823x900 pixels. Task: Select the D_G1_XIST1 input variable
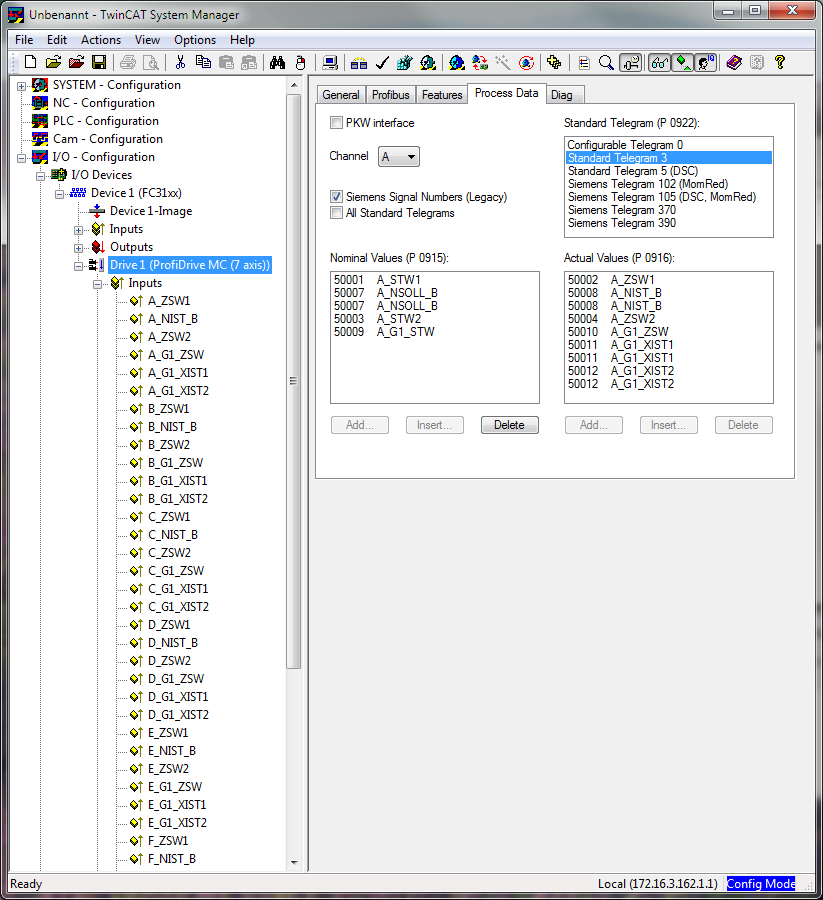[178, 696]
